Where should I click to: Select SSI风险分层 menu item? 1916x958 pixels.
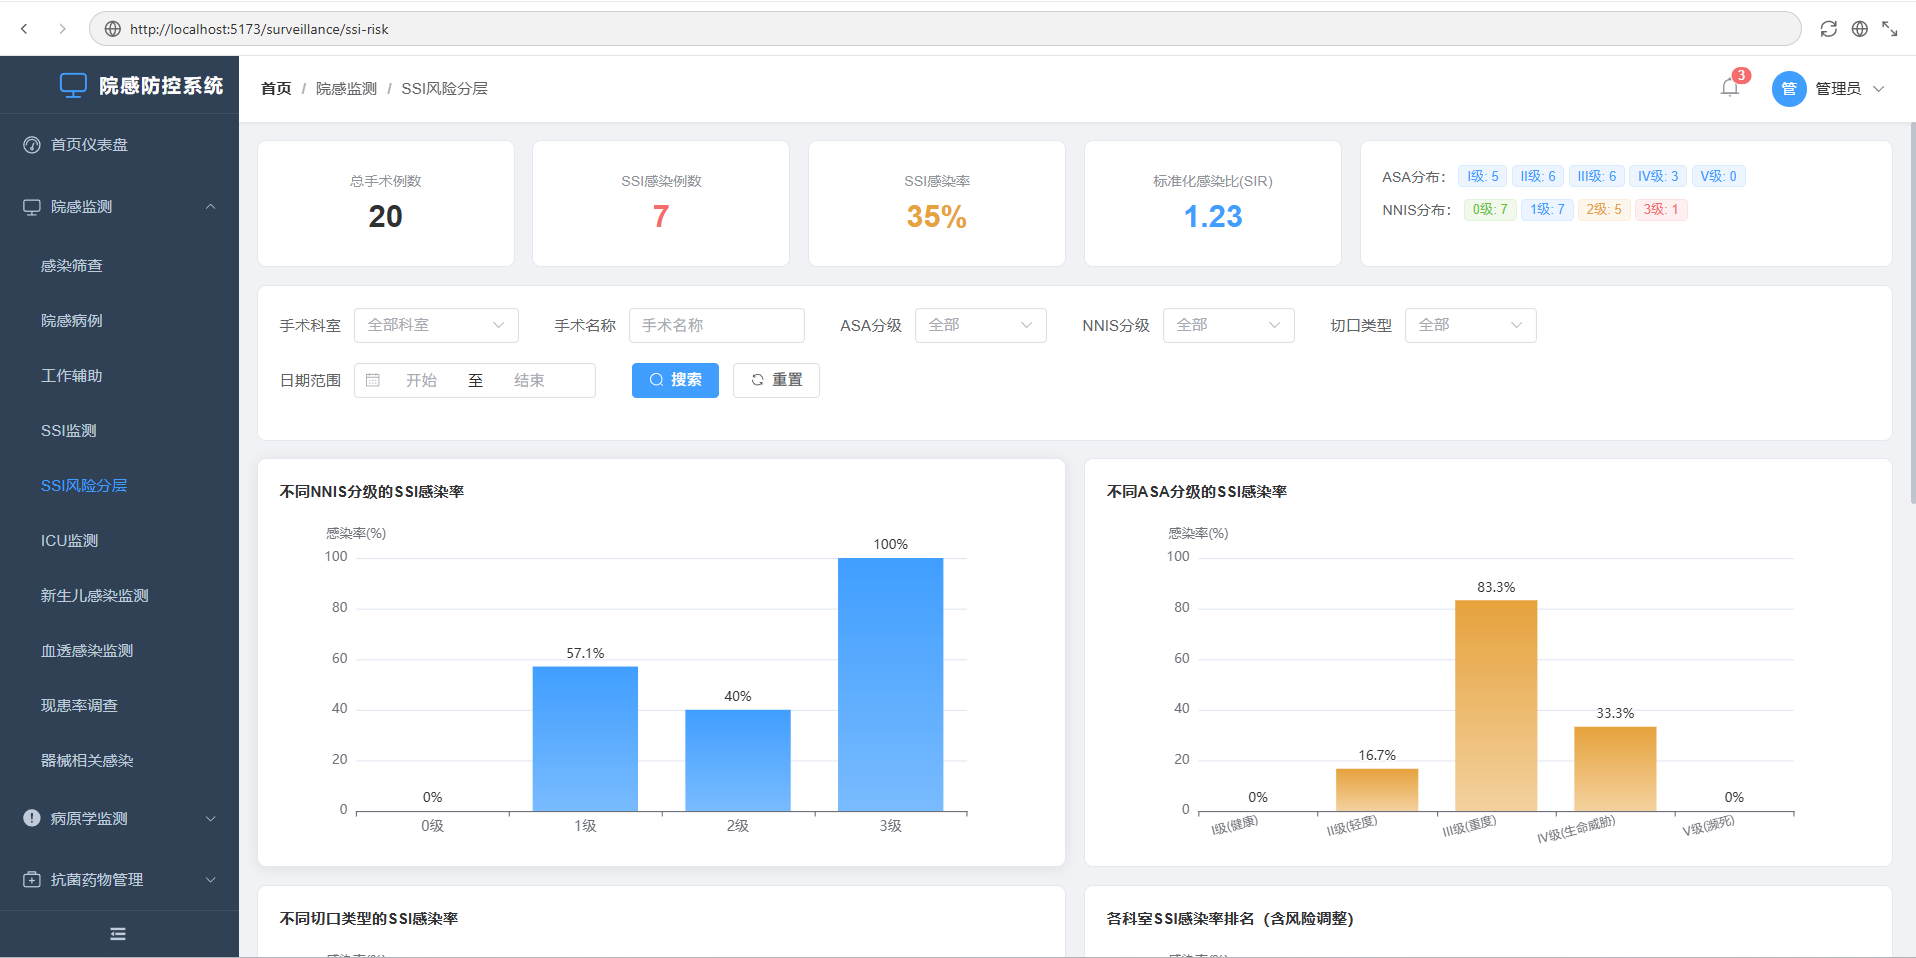[120, 486]
